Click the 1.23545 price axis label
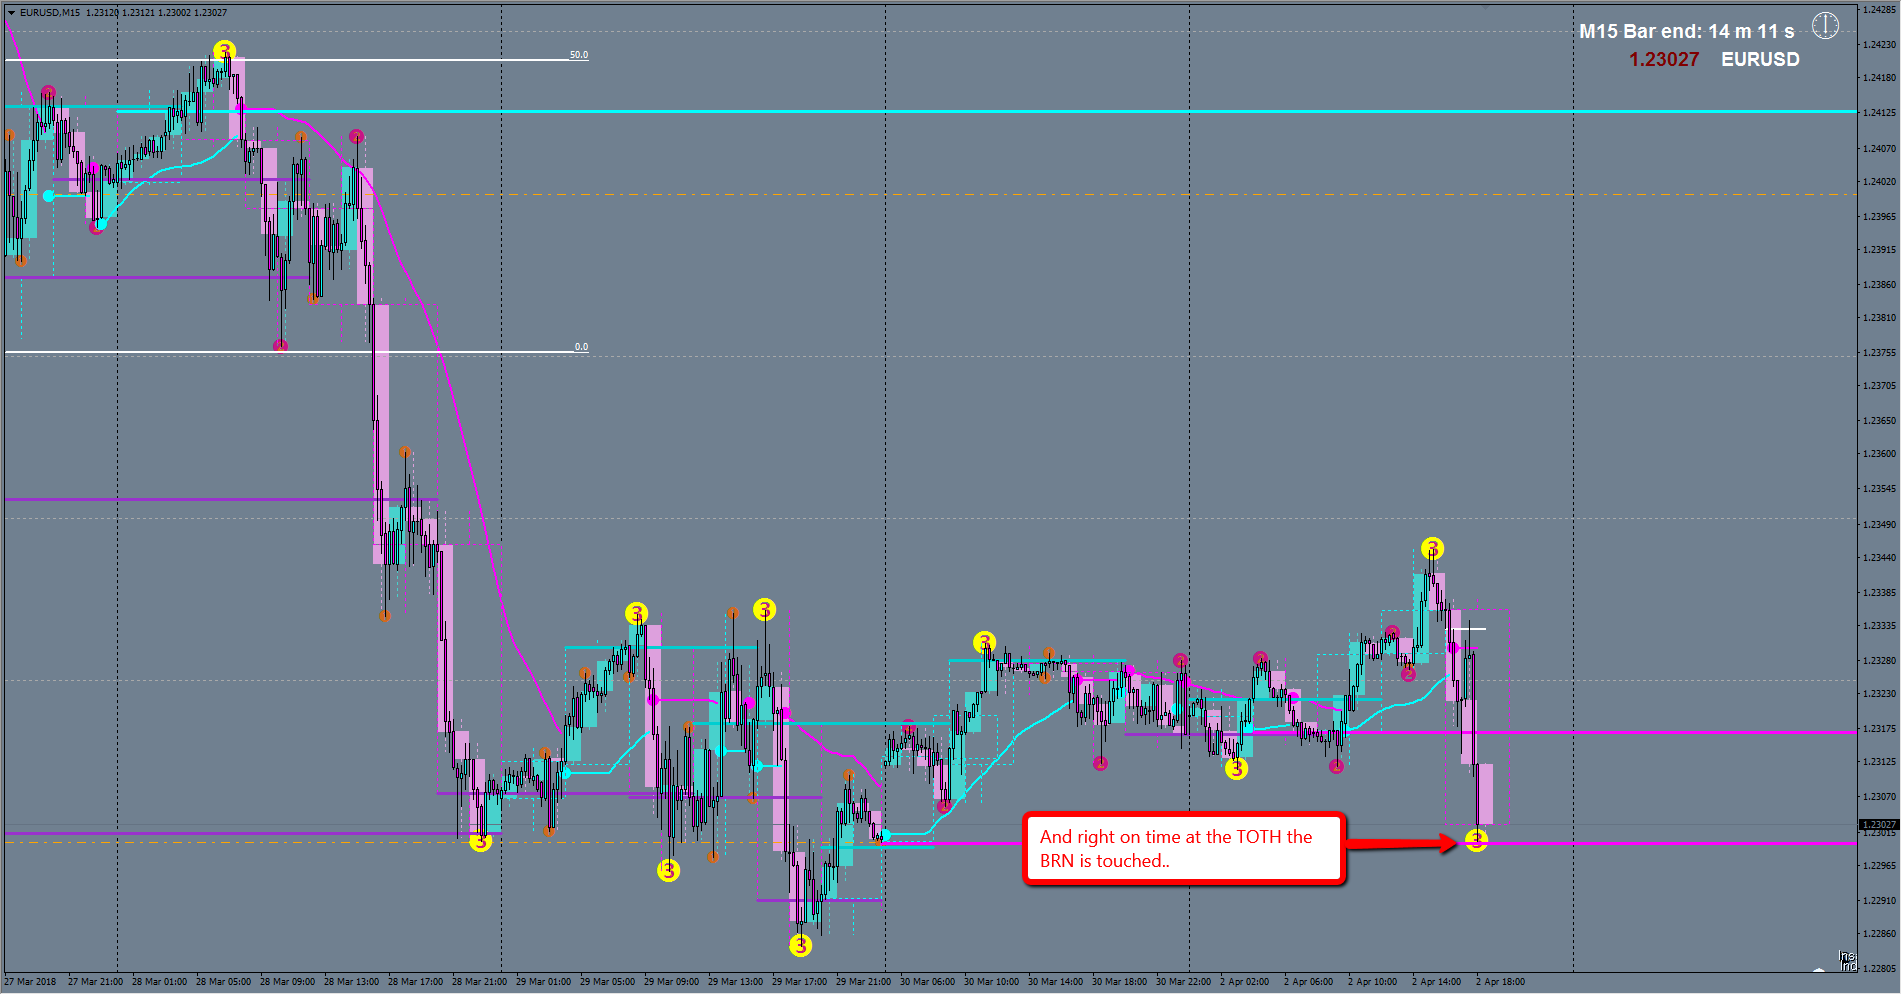The height and width of the screenshot is (995, 1902). 1880,489
